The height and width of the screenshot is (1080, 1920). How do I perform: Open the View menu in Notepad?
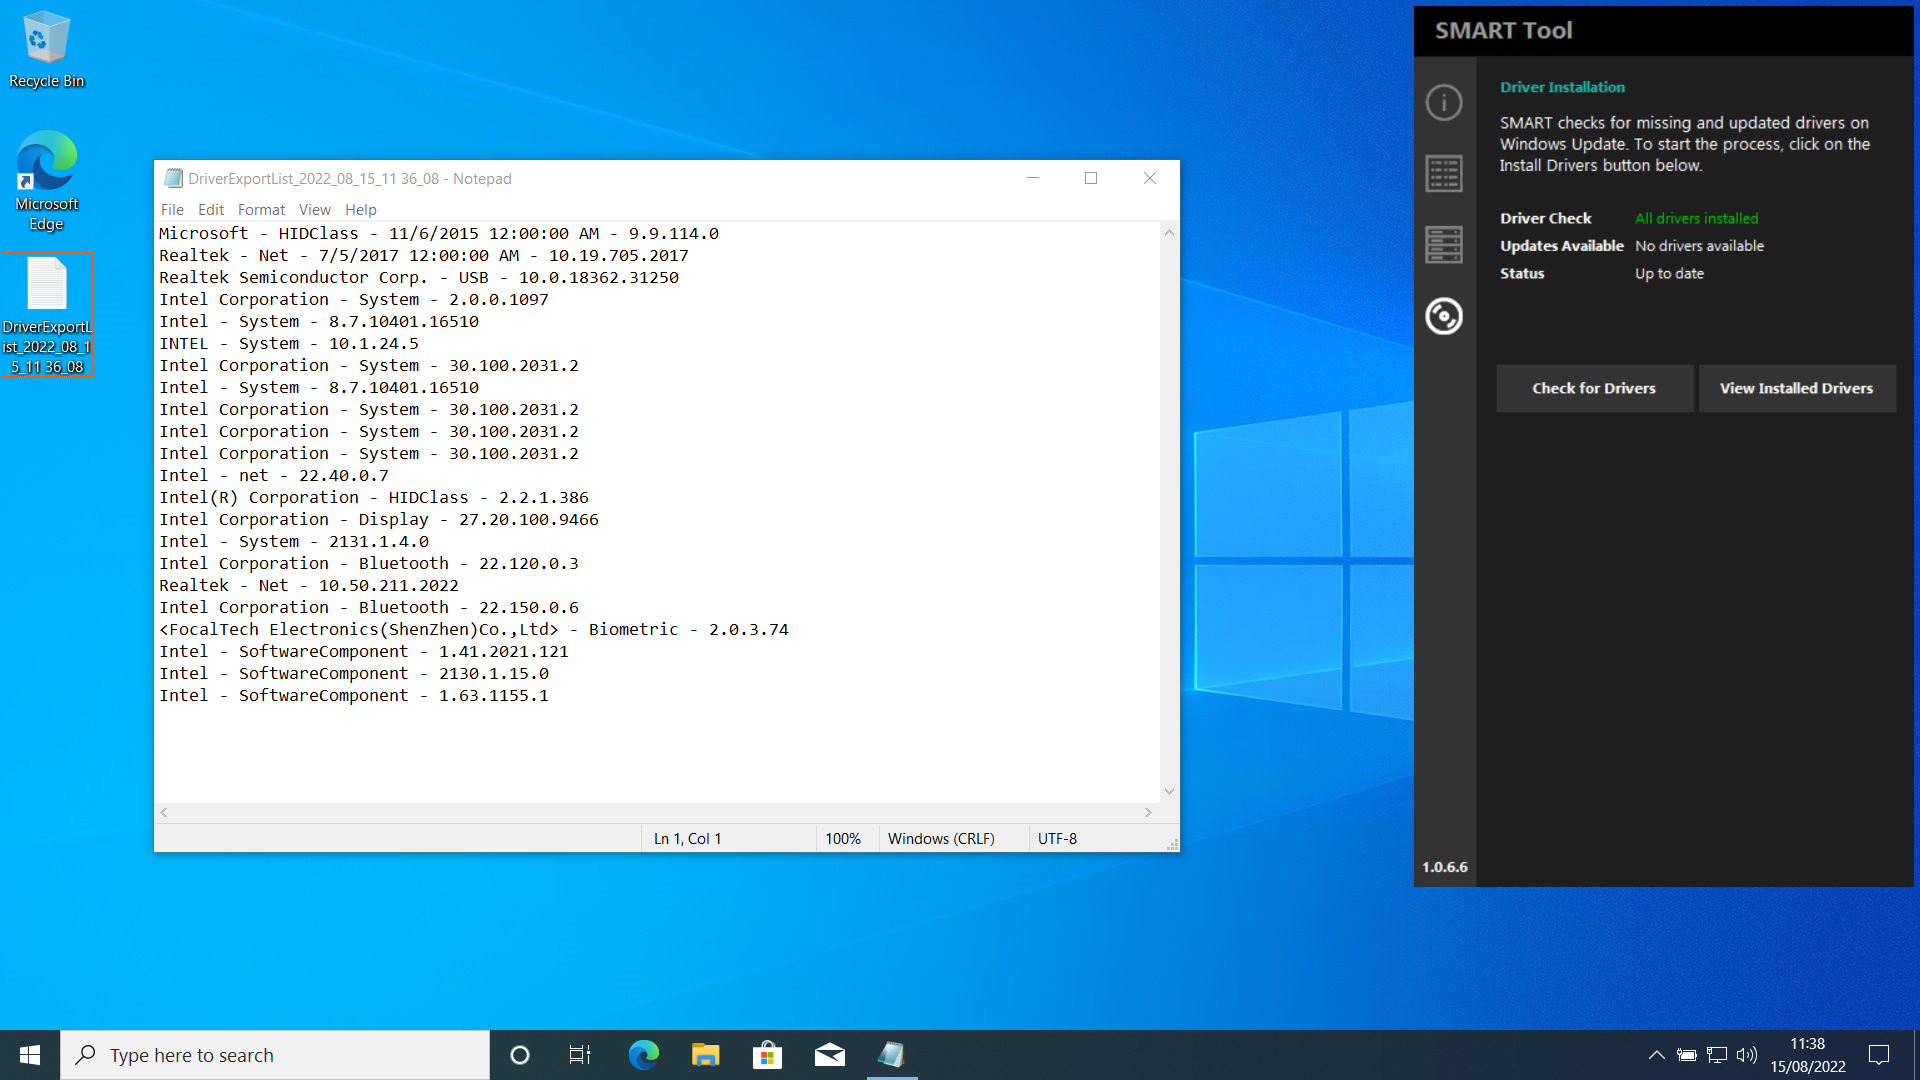click(x=314, y=209)
